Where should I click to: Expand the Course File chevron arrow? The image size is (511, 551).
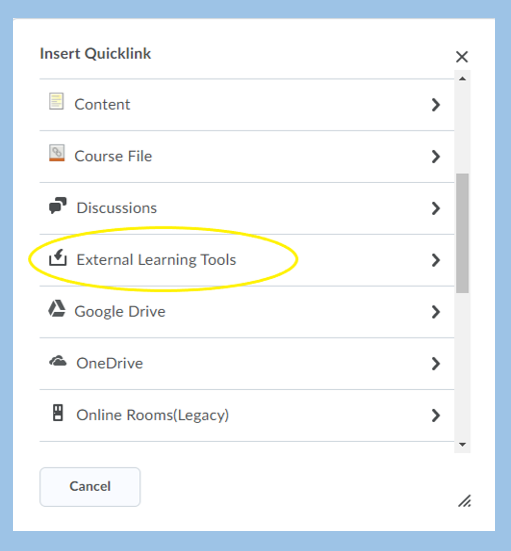coord(436,156)
